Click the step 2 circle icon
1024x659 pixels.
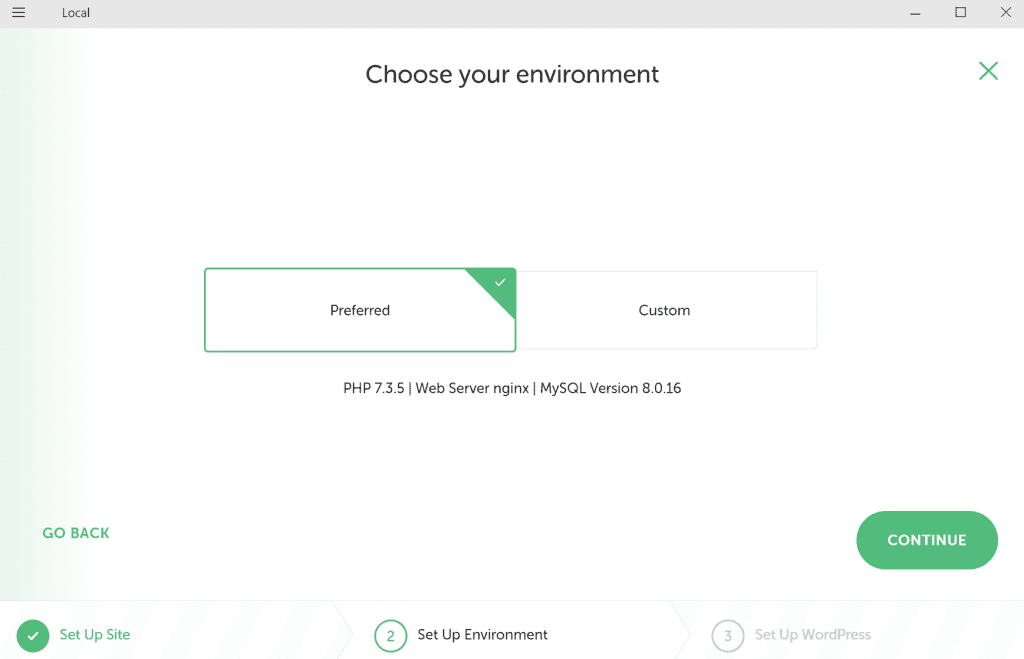pos(391,635)
